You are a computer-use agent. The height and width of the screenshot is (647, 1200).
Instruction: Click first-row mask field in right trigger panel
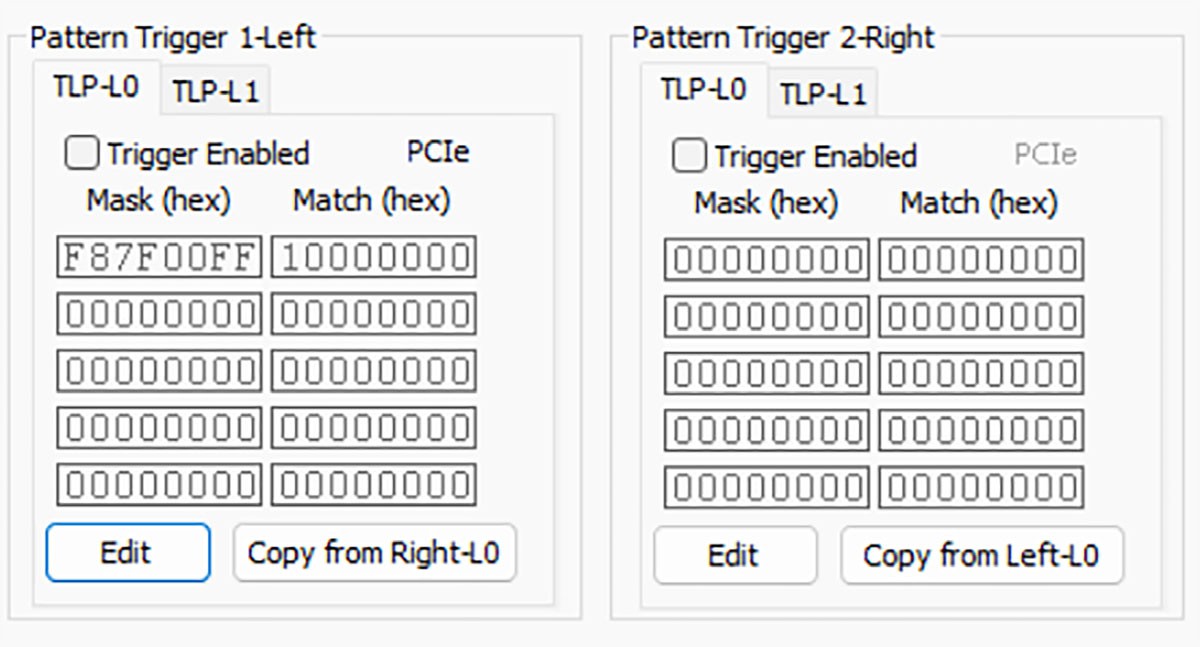(766, 259)
